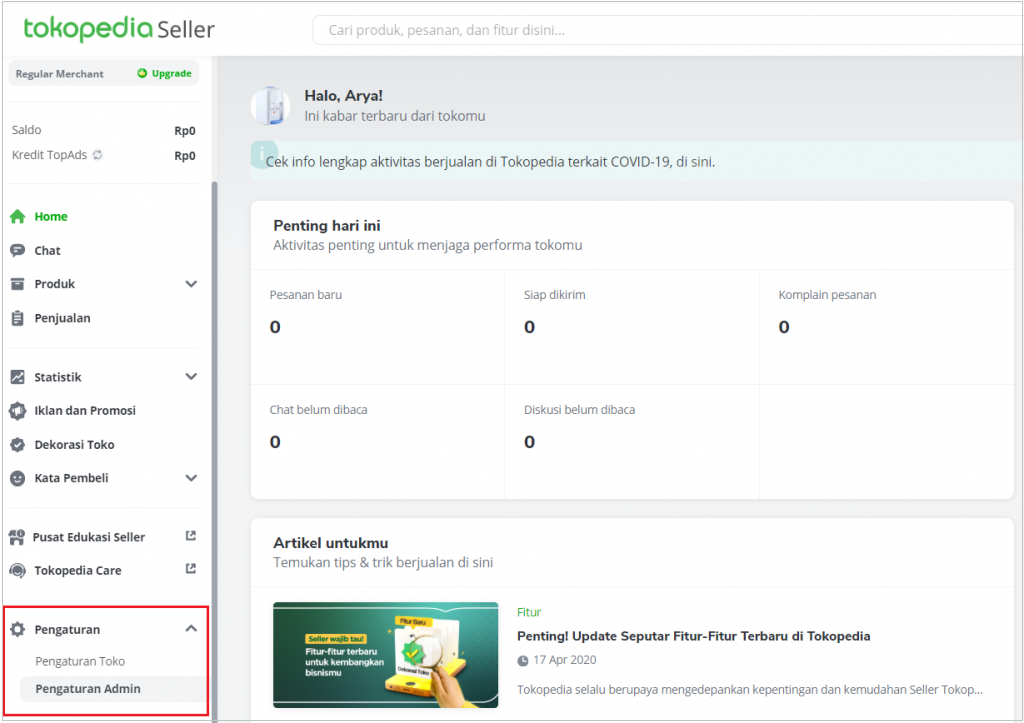The image size is (1024, 723).
Task: Click the Penjualan clipboard icon
Action: click(18, 318)
